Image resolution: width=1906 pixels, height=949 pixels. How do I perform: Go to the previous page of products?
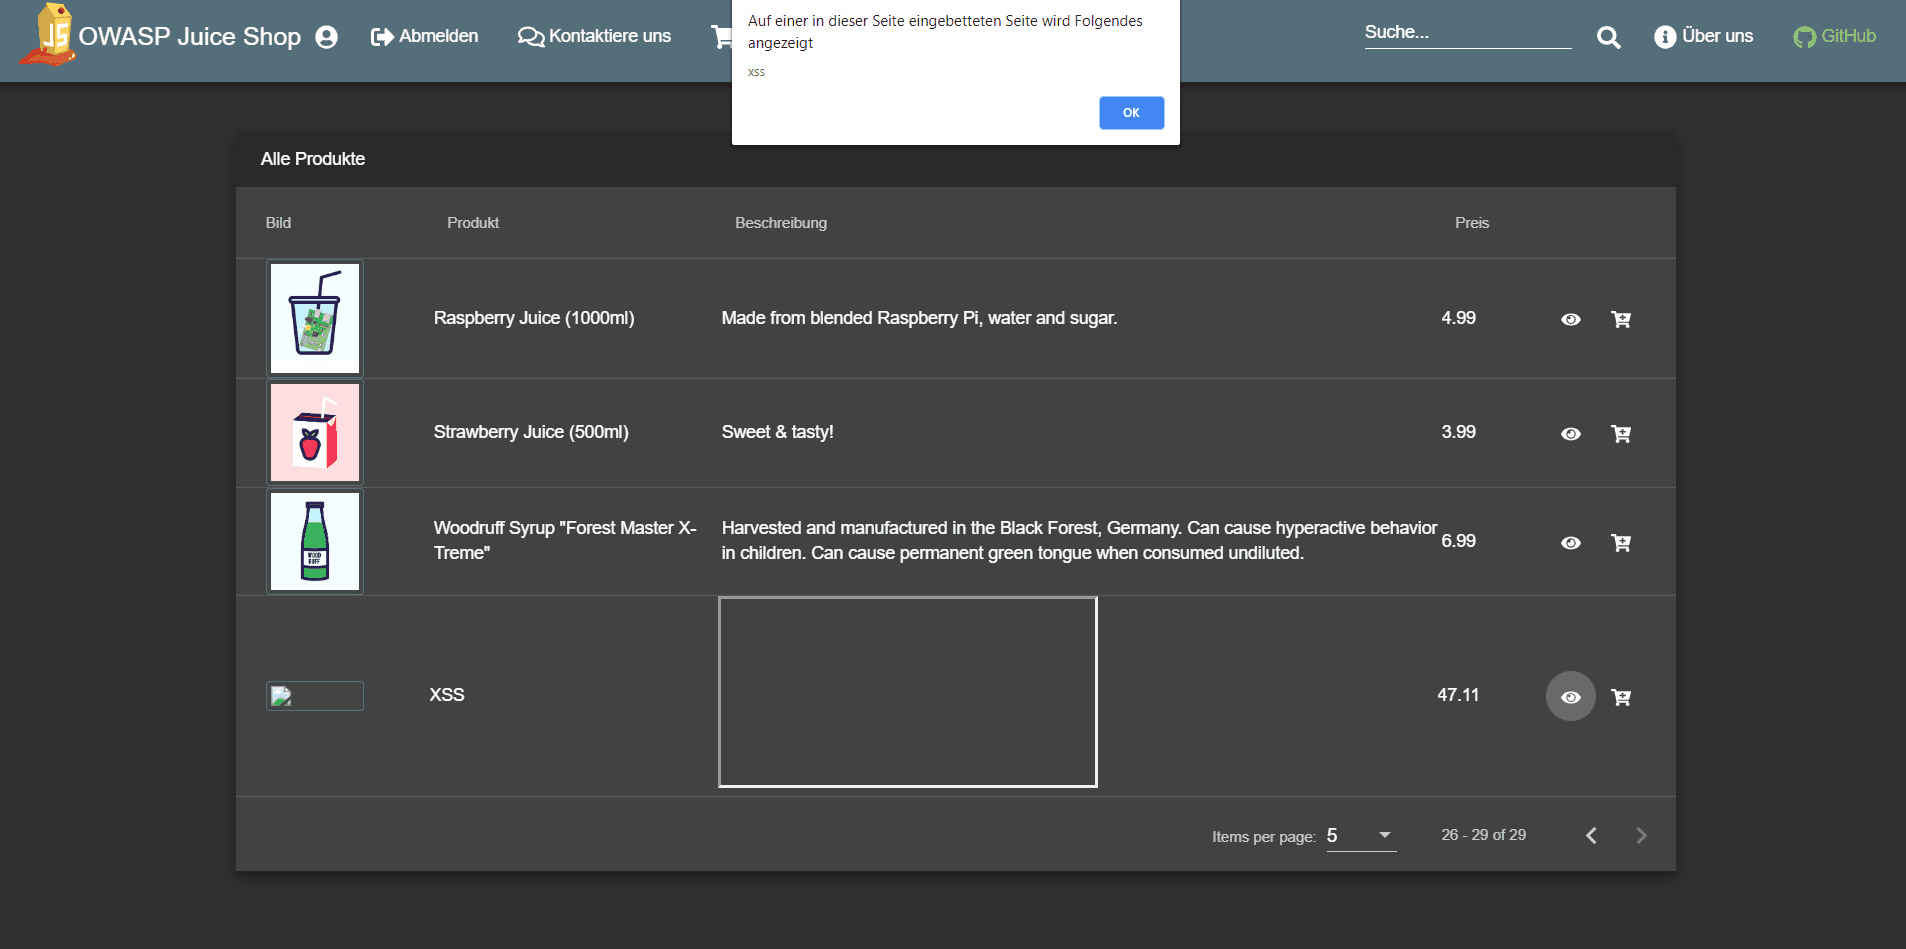pos(1591,835)
